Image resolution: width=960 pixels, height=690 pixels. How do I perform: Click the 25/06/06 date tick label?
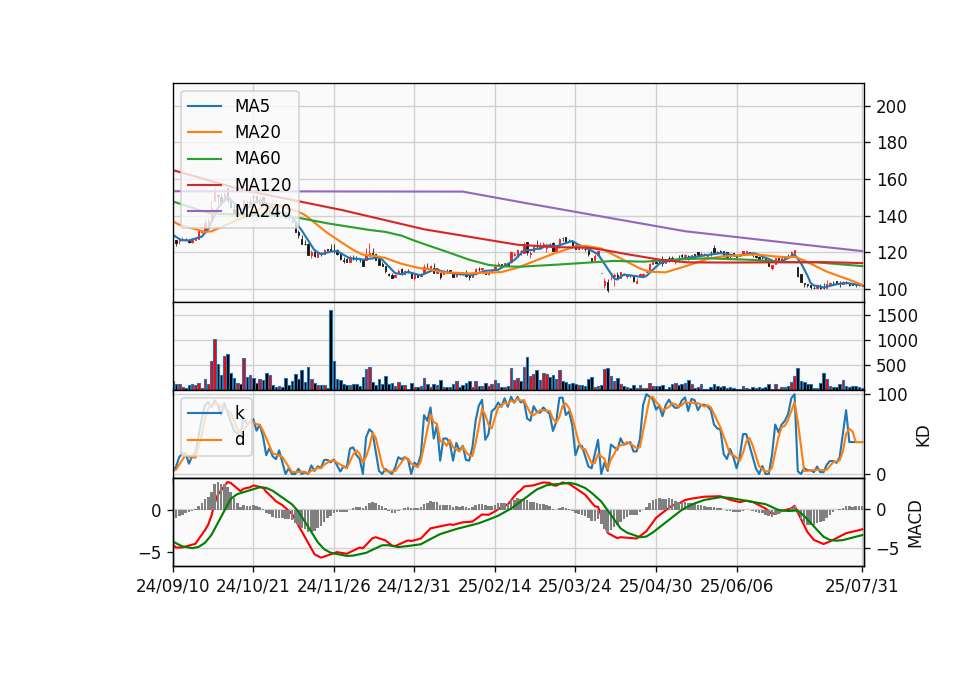tap(737, 586)
